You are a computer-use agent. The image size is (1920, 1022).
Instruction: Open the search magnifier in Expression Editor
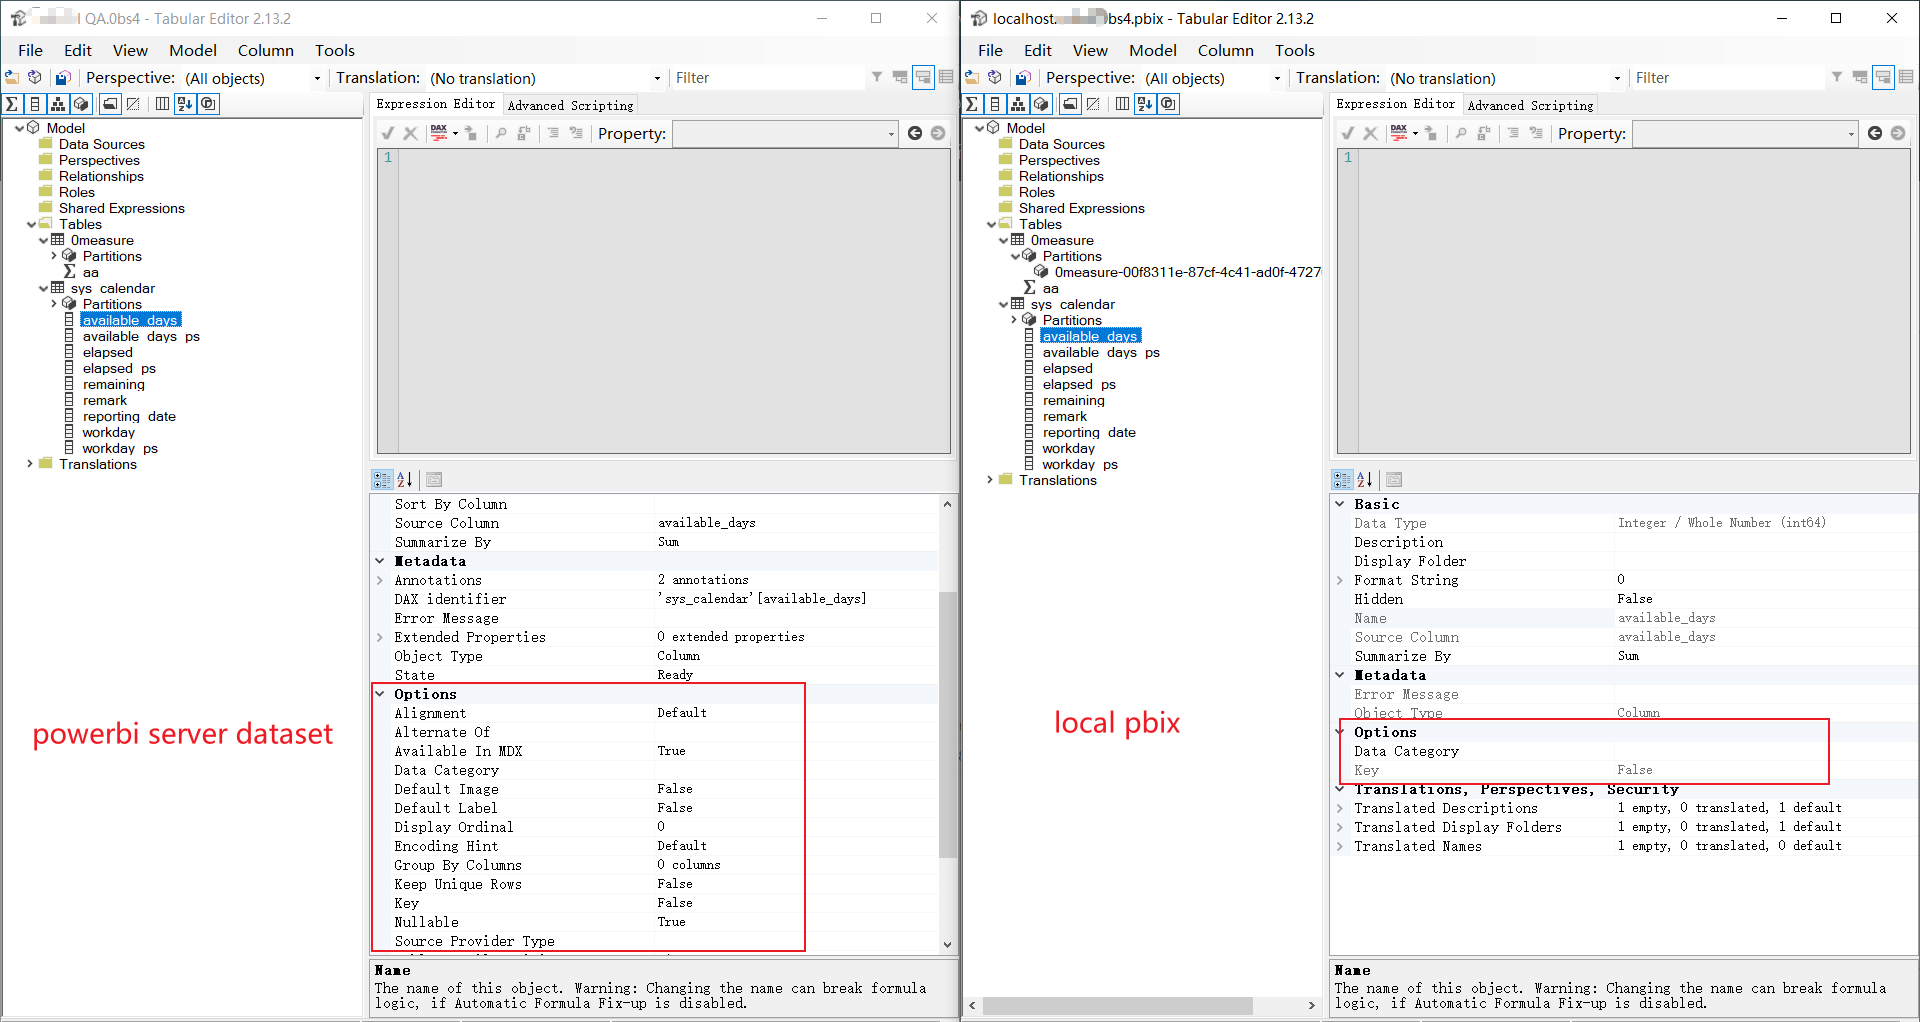point(501,132)
